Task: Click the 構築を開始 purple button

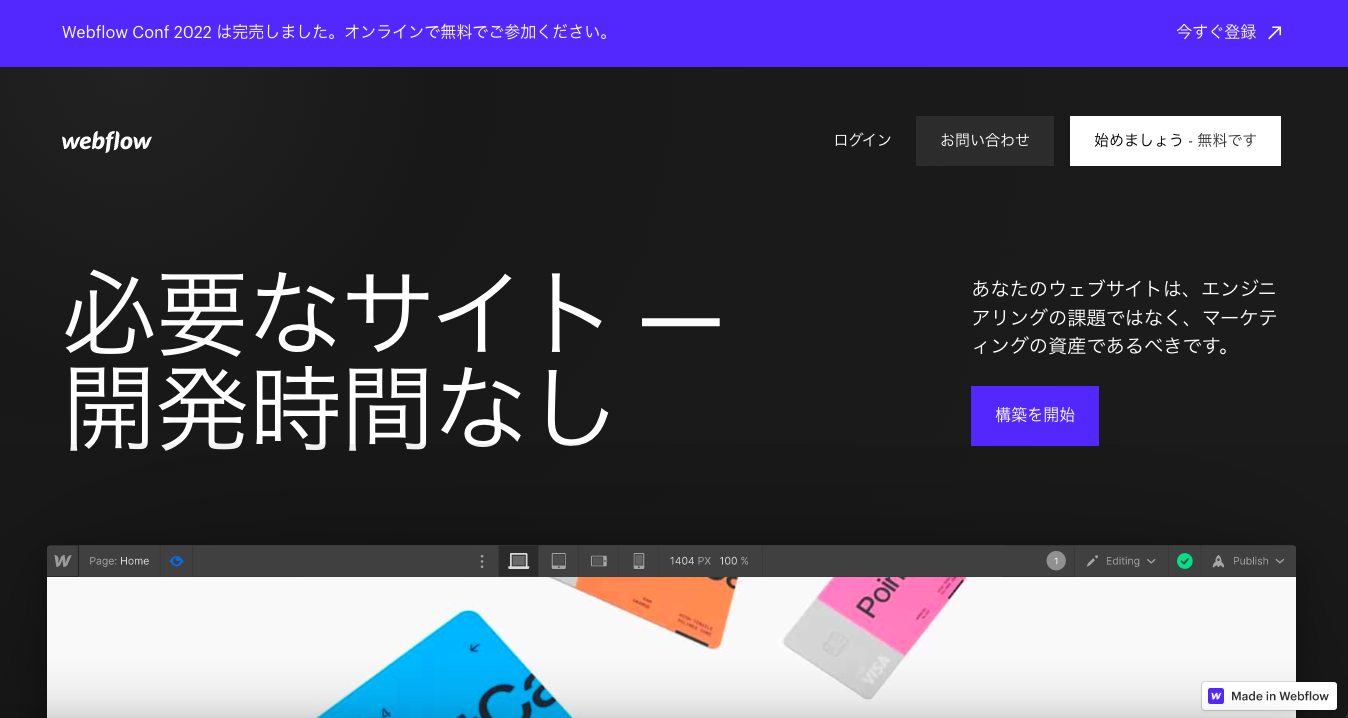Action: [1035, 416]
